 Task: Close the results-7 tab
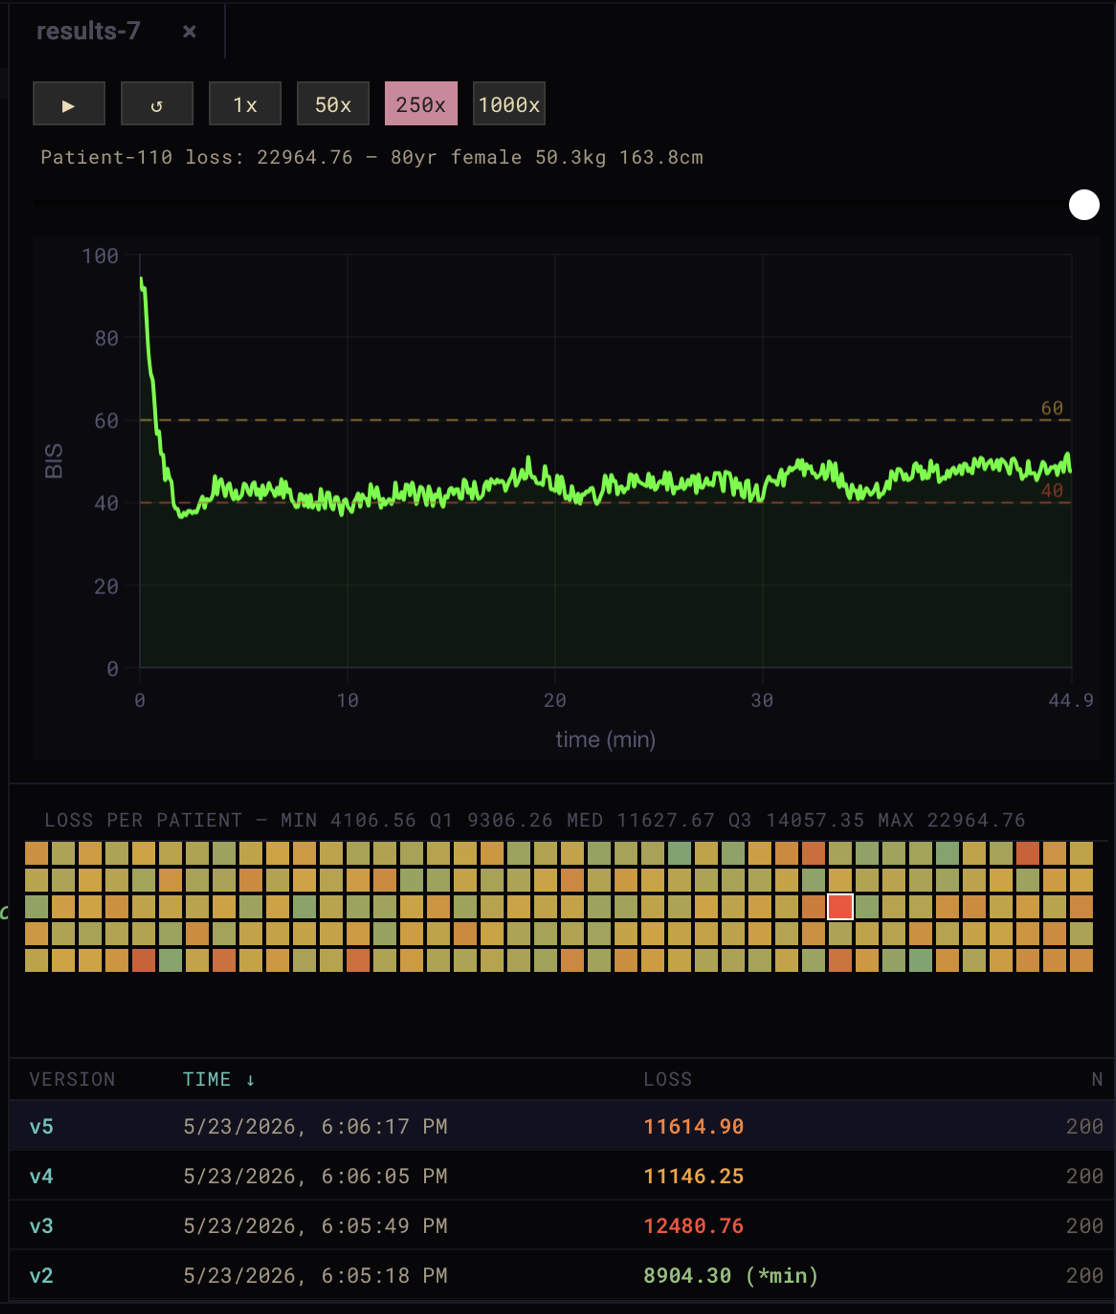(x=189, y=31)
